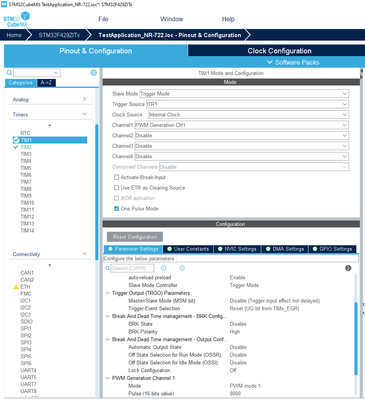Click the first circular icon next to the parameter search
The image size is (365, 400).
[x=163, y=268]
